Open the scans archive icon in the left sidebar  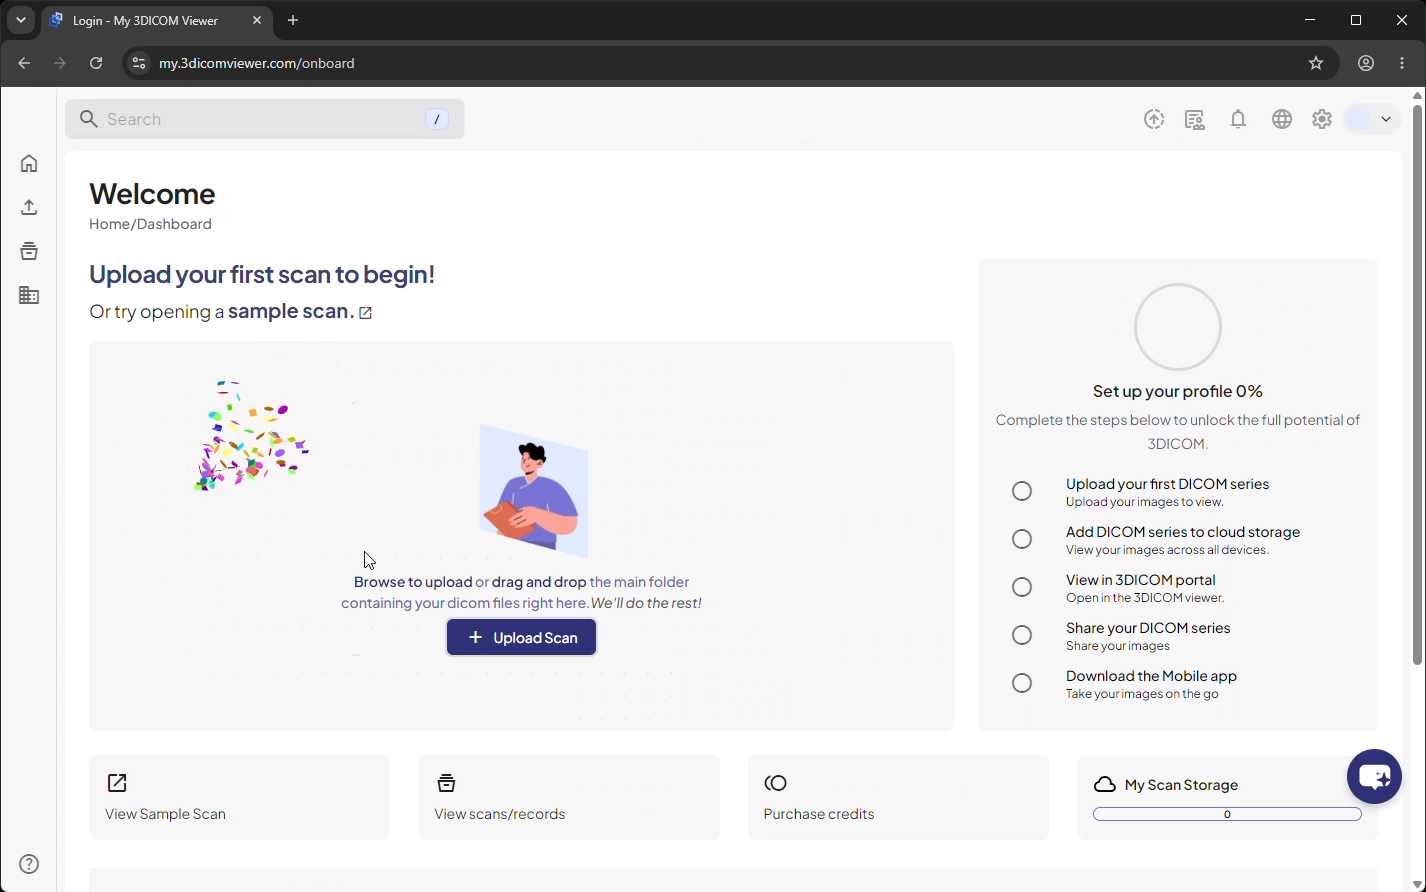(x=29, y=251)
